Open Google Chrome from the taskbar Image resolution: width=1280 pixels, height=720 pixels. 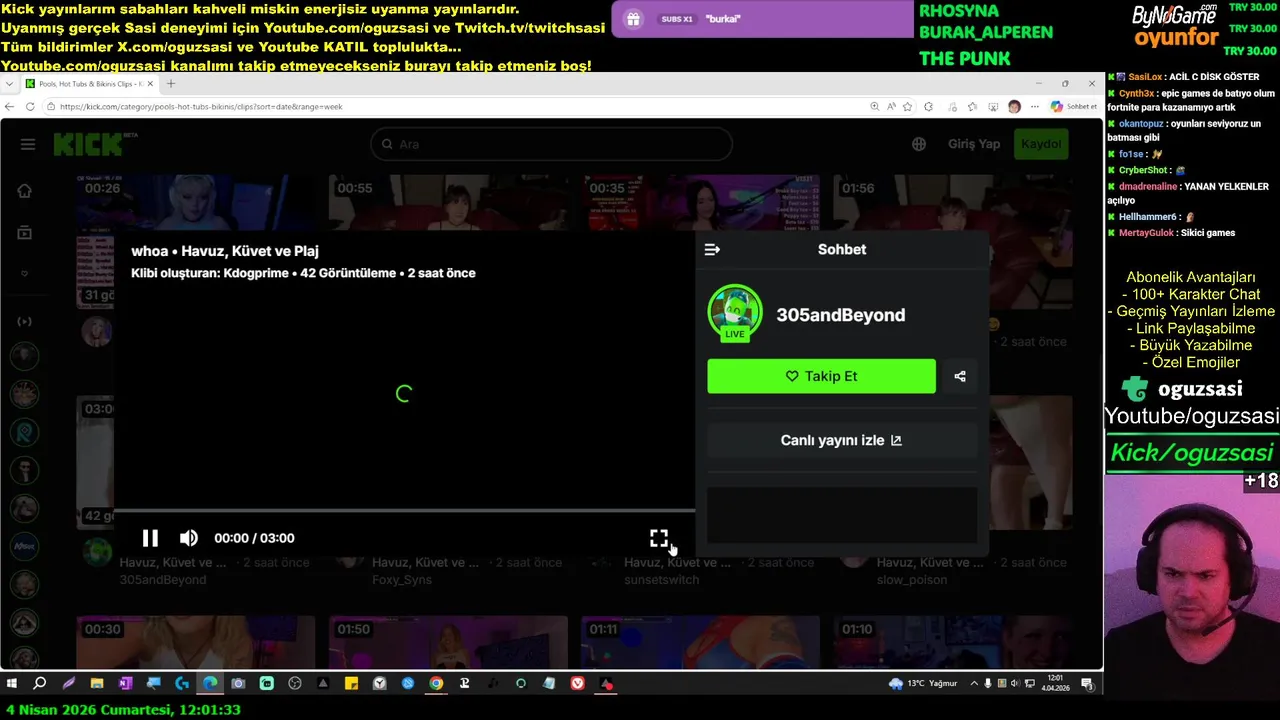tap(436, 684)
